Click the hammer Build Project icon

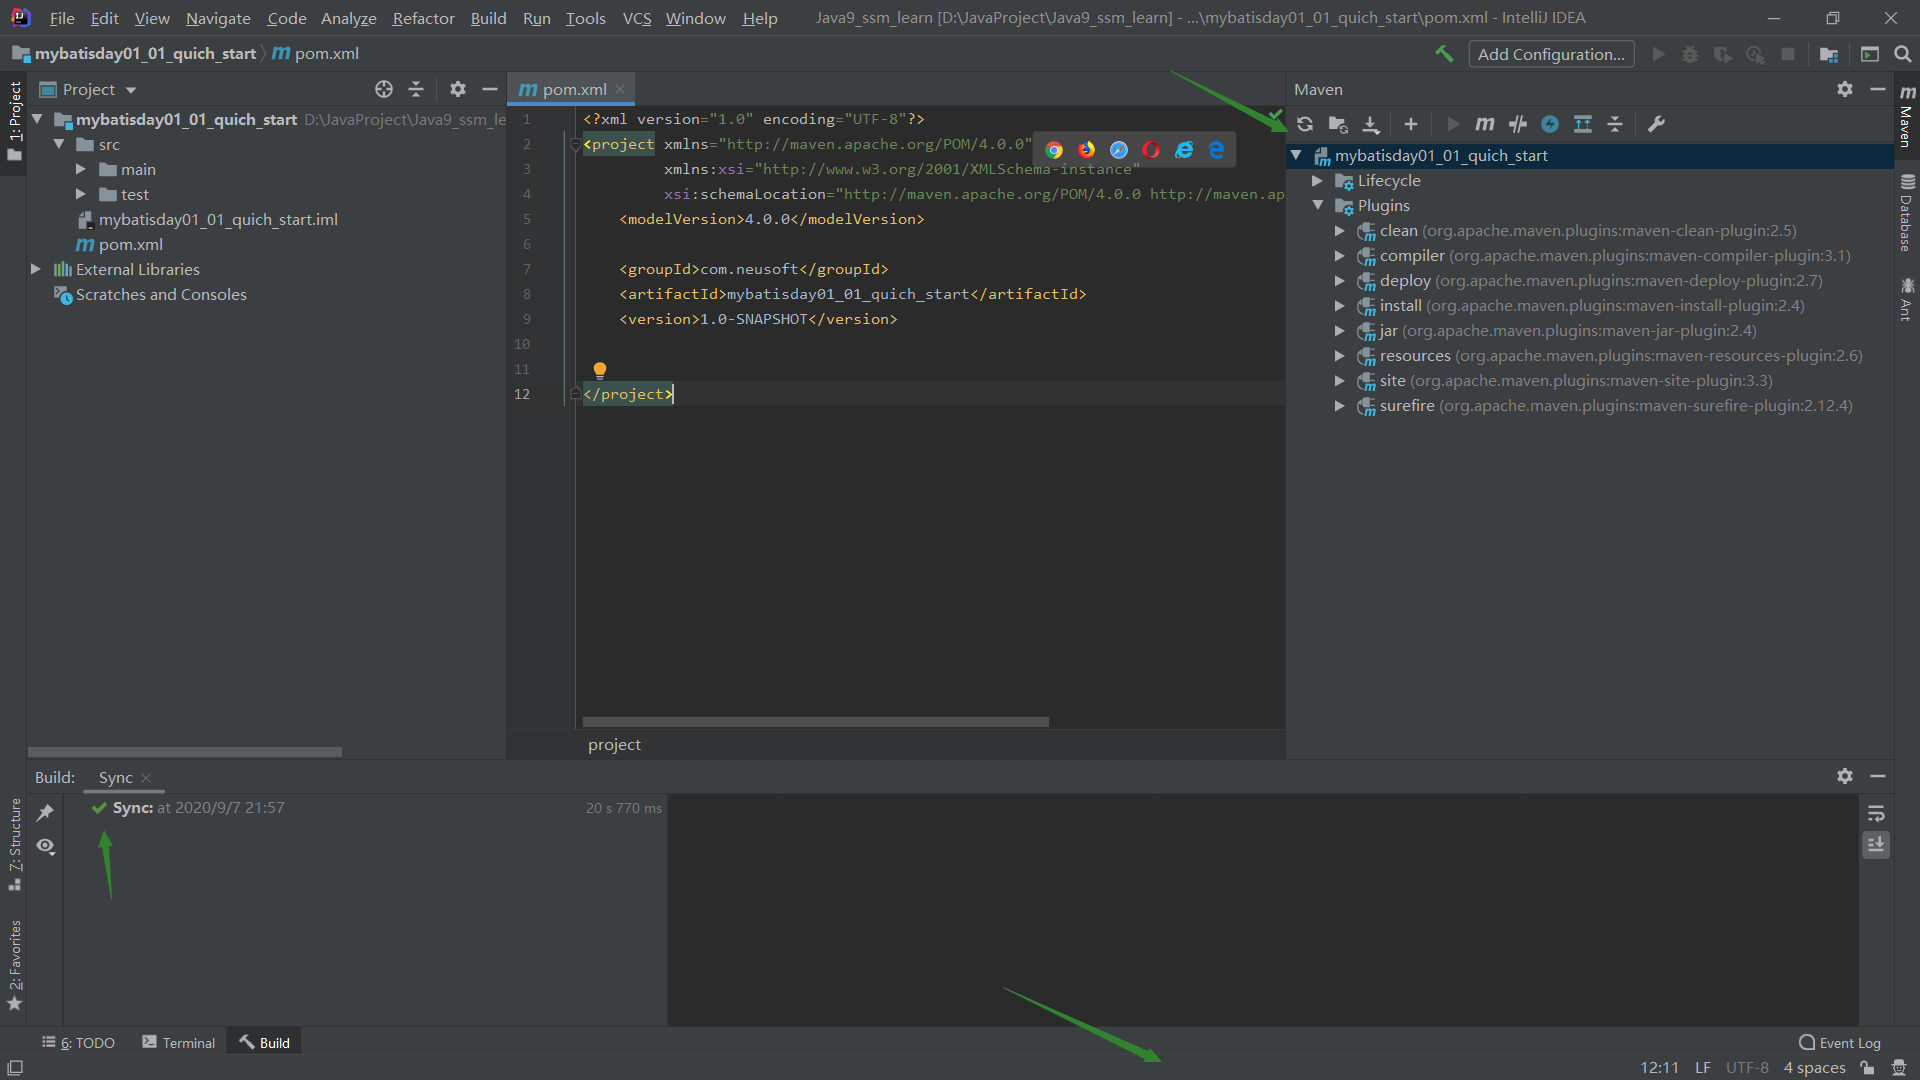[x=1443, y=54]
